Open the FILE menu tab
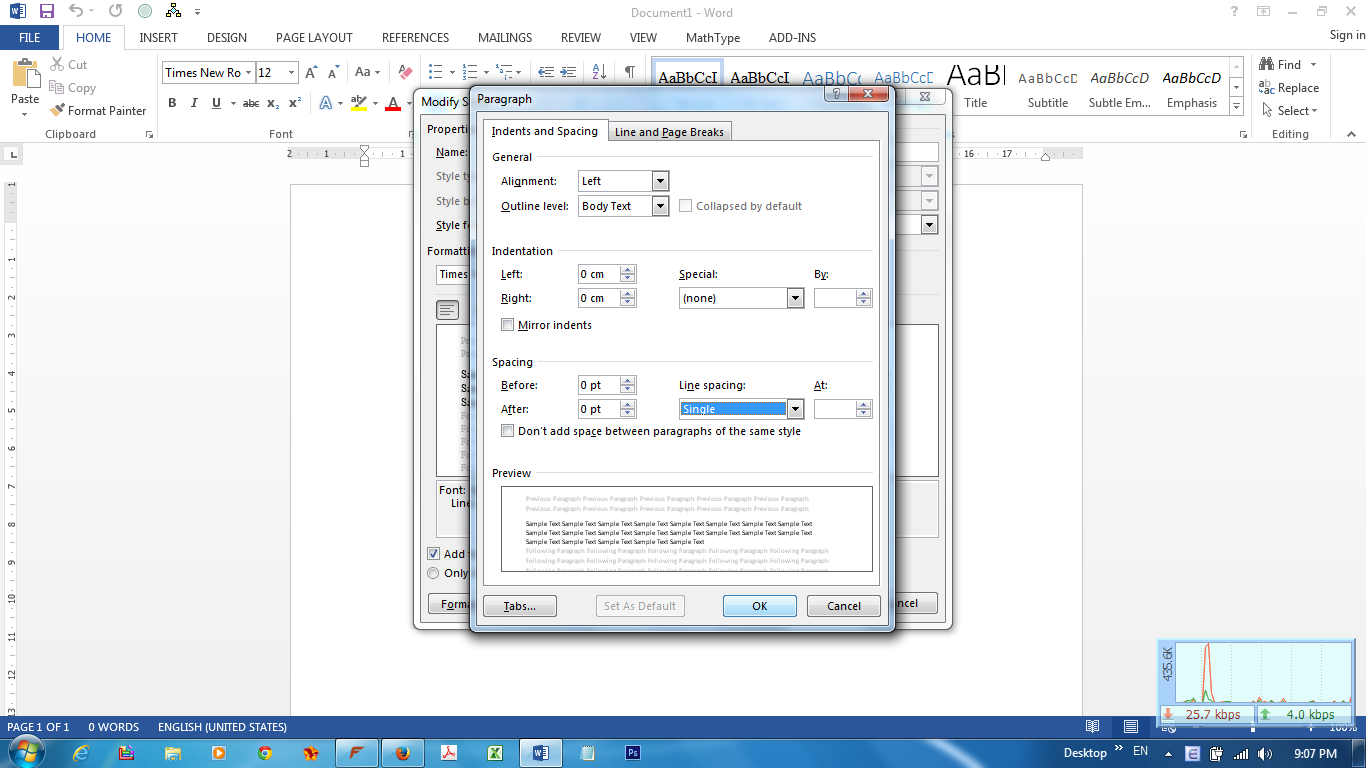The height and width of the screenshot is (768, 1366). click(x=30, y=38)
